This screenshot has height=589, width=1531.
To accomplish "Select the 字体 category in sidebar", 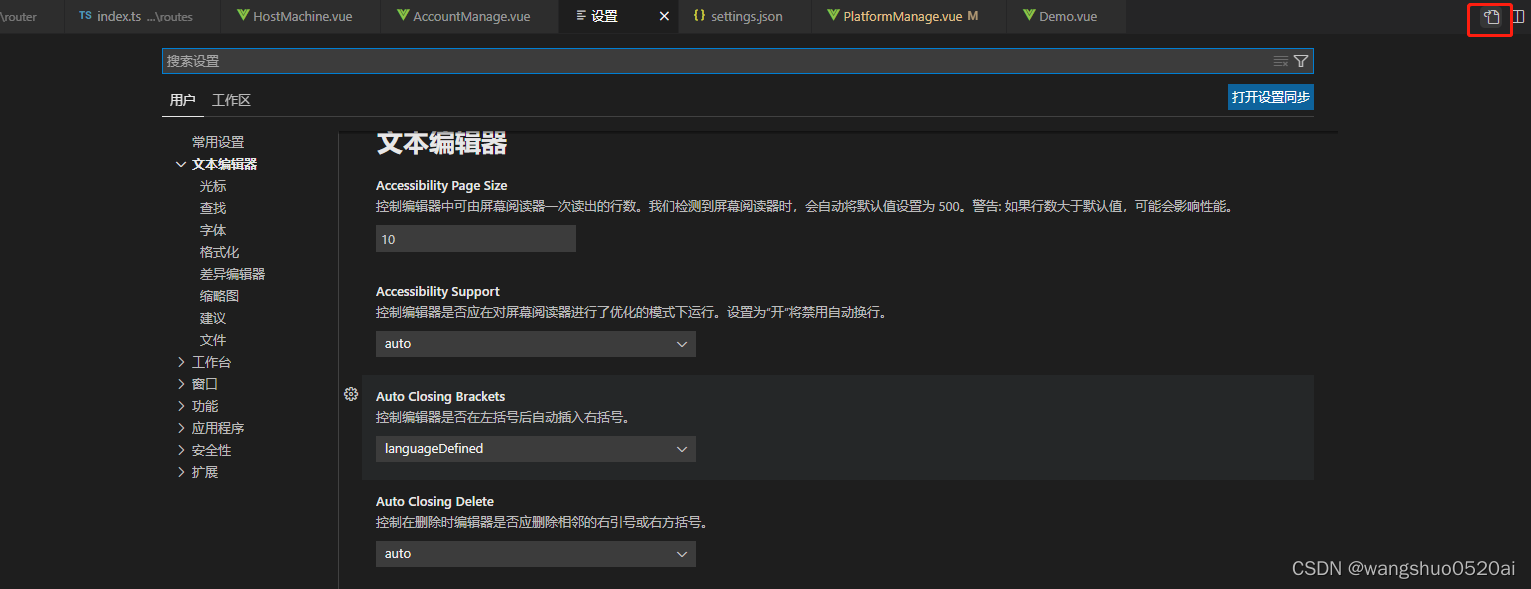I will tap(213, 229).
